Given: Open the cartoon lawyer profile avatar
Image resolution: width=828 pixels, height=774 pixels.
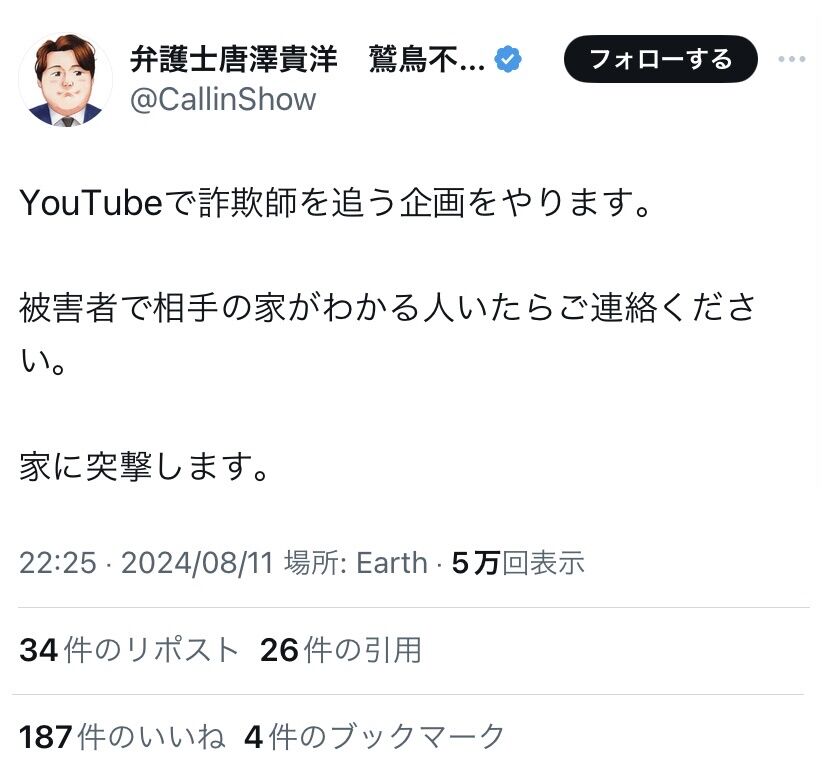Looking at the screenshot, I should pos(65,80).
